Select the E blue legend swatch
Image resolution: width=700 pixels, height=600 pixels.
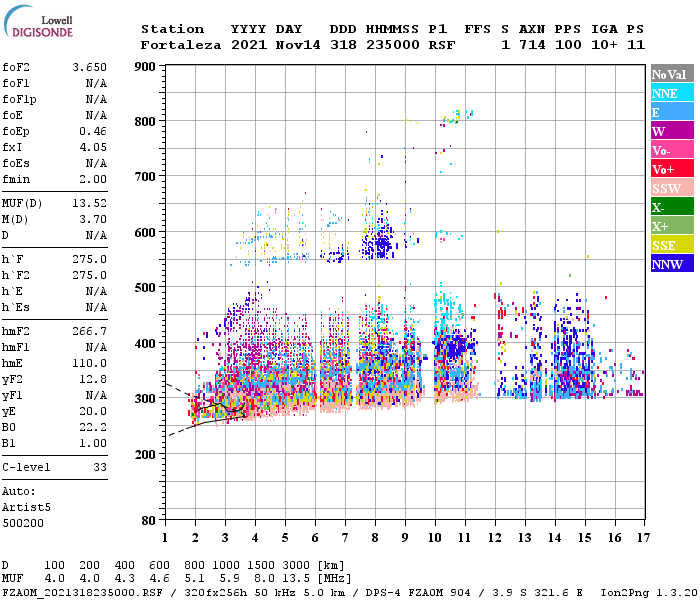672,112
